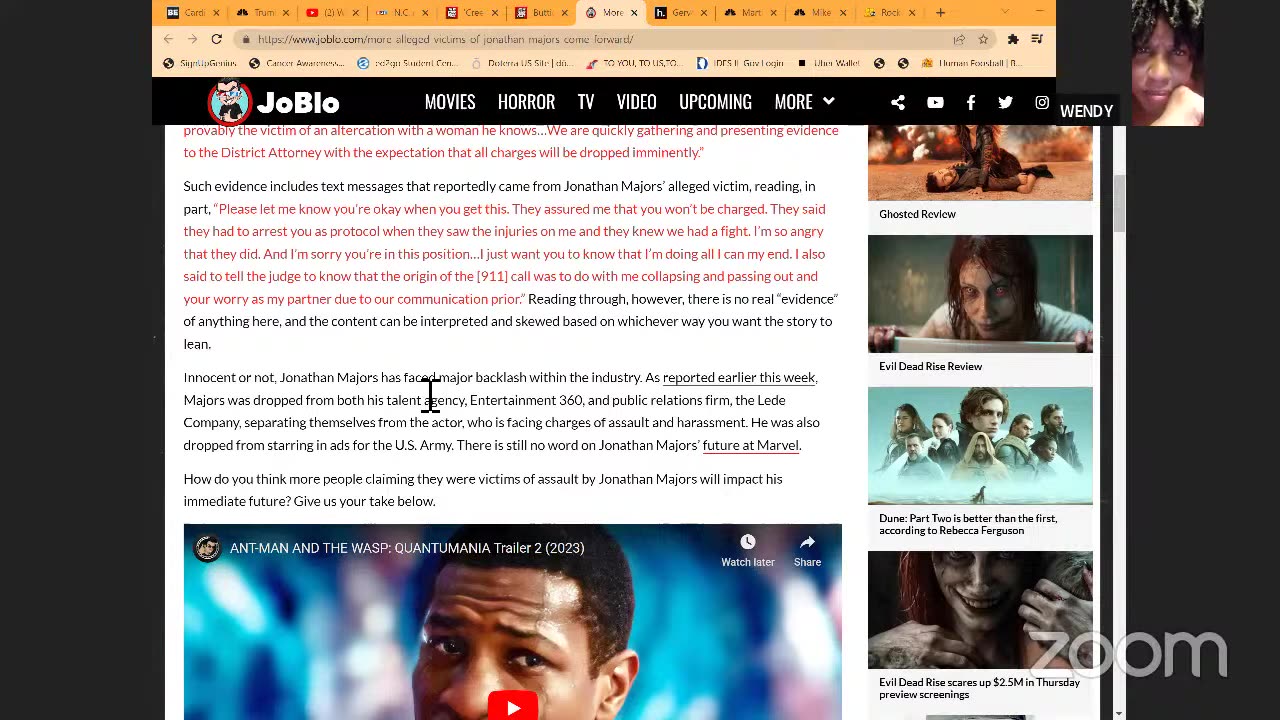
Task: Click the Evil Dead Rise box office thumbnail
Action: (980, 610)
